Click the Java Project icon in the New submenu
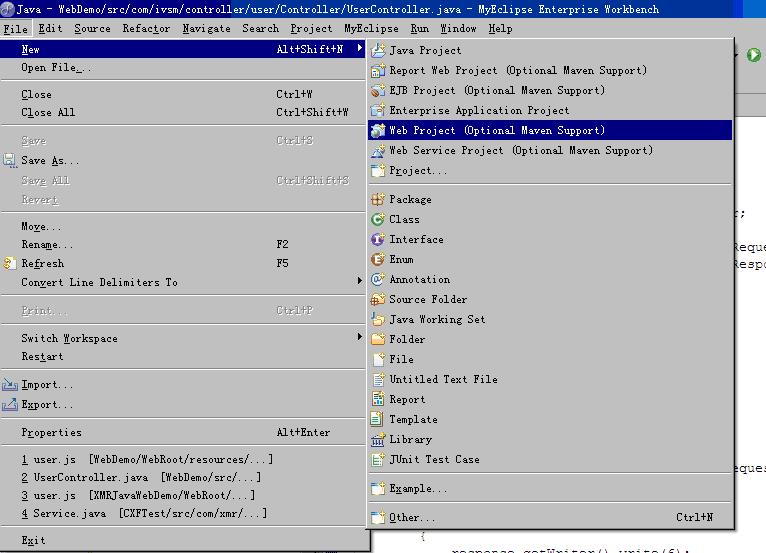 (x=378, y=50)
